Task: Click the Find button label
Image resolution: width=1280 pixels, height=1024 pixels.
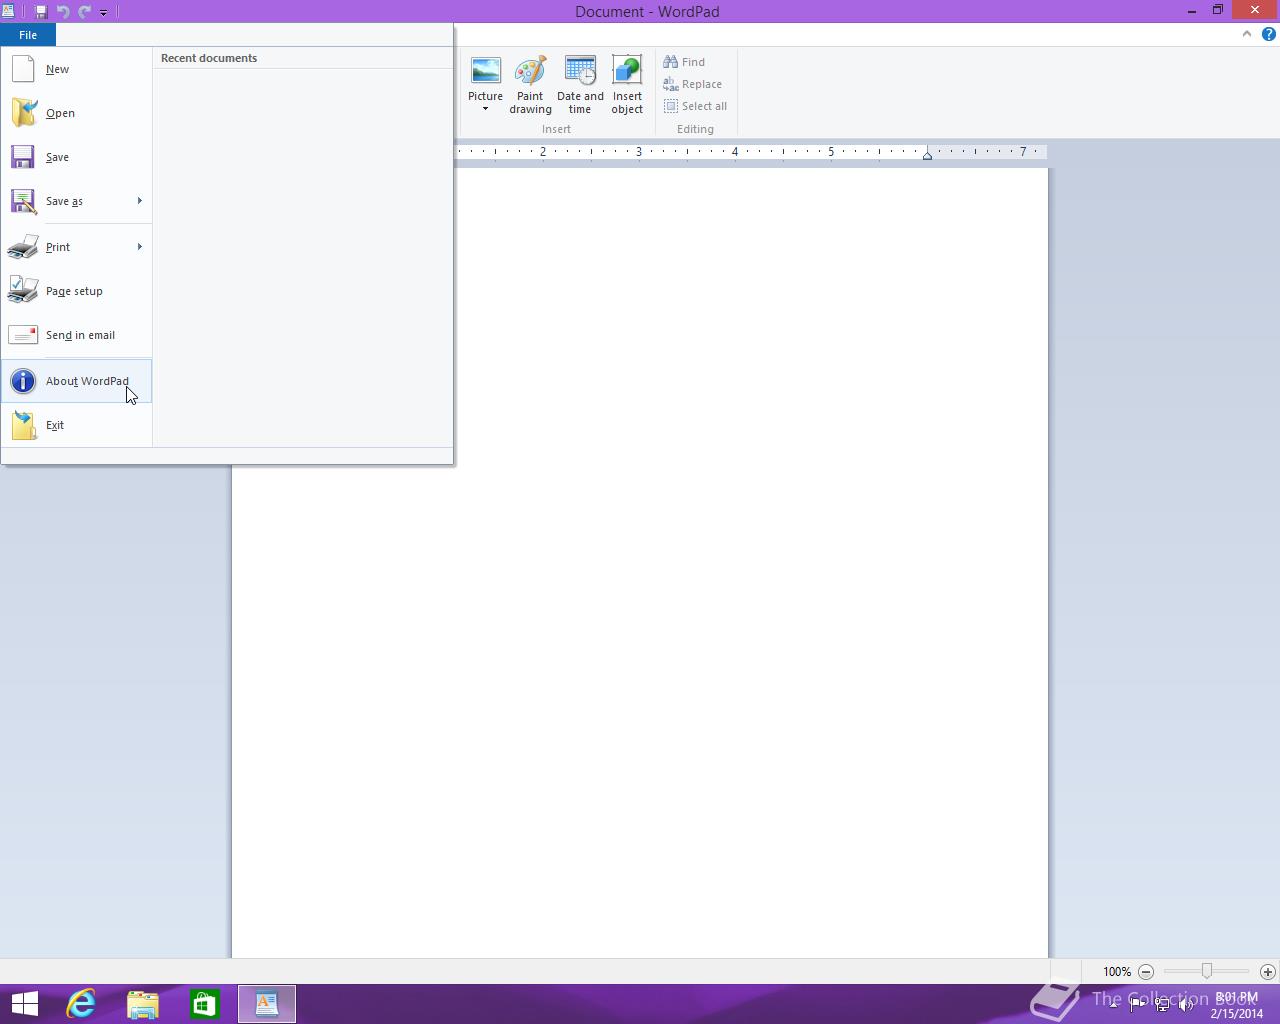Action: pyautogui.click(x=693, y=62)
